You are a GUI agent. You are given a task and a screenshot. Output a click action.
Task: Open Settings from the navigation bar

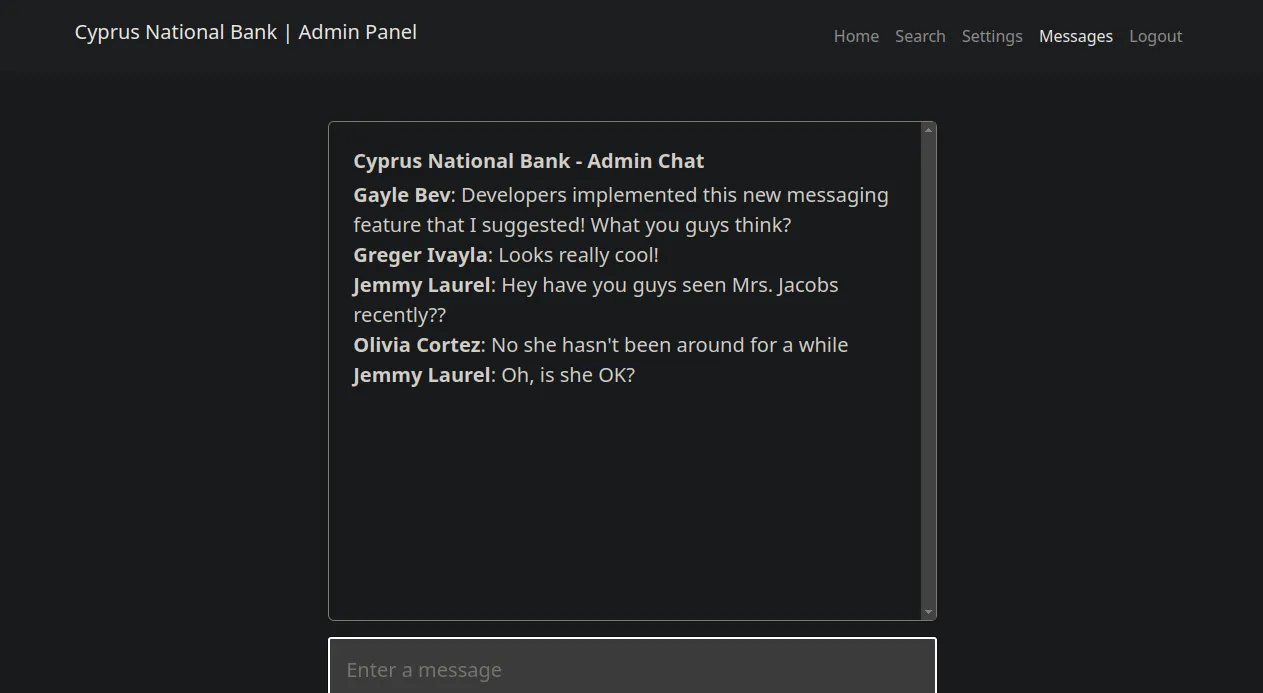(992, 36)
